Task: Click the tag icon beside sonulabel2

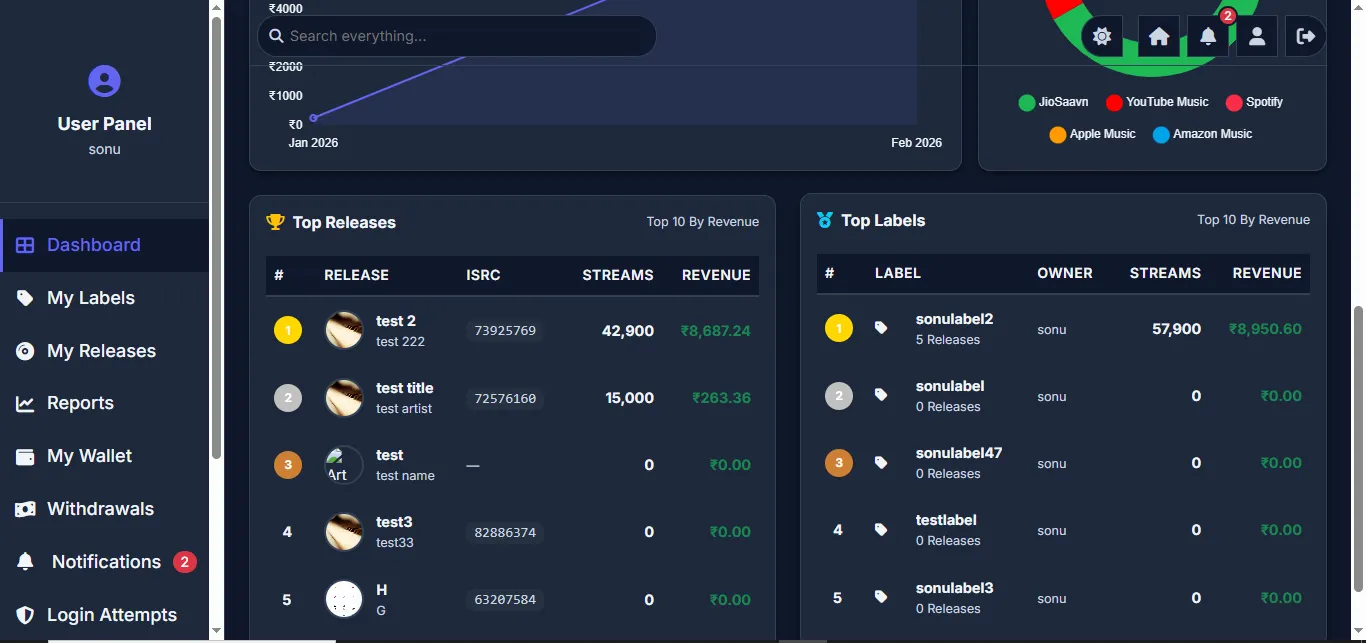Action: (x=881, y=328)
